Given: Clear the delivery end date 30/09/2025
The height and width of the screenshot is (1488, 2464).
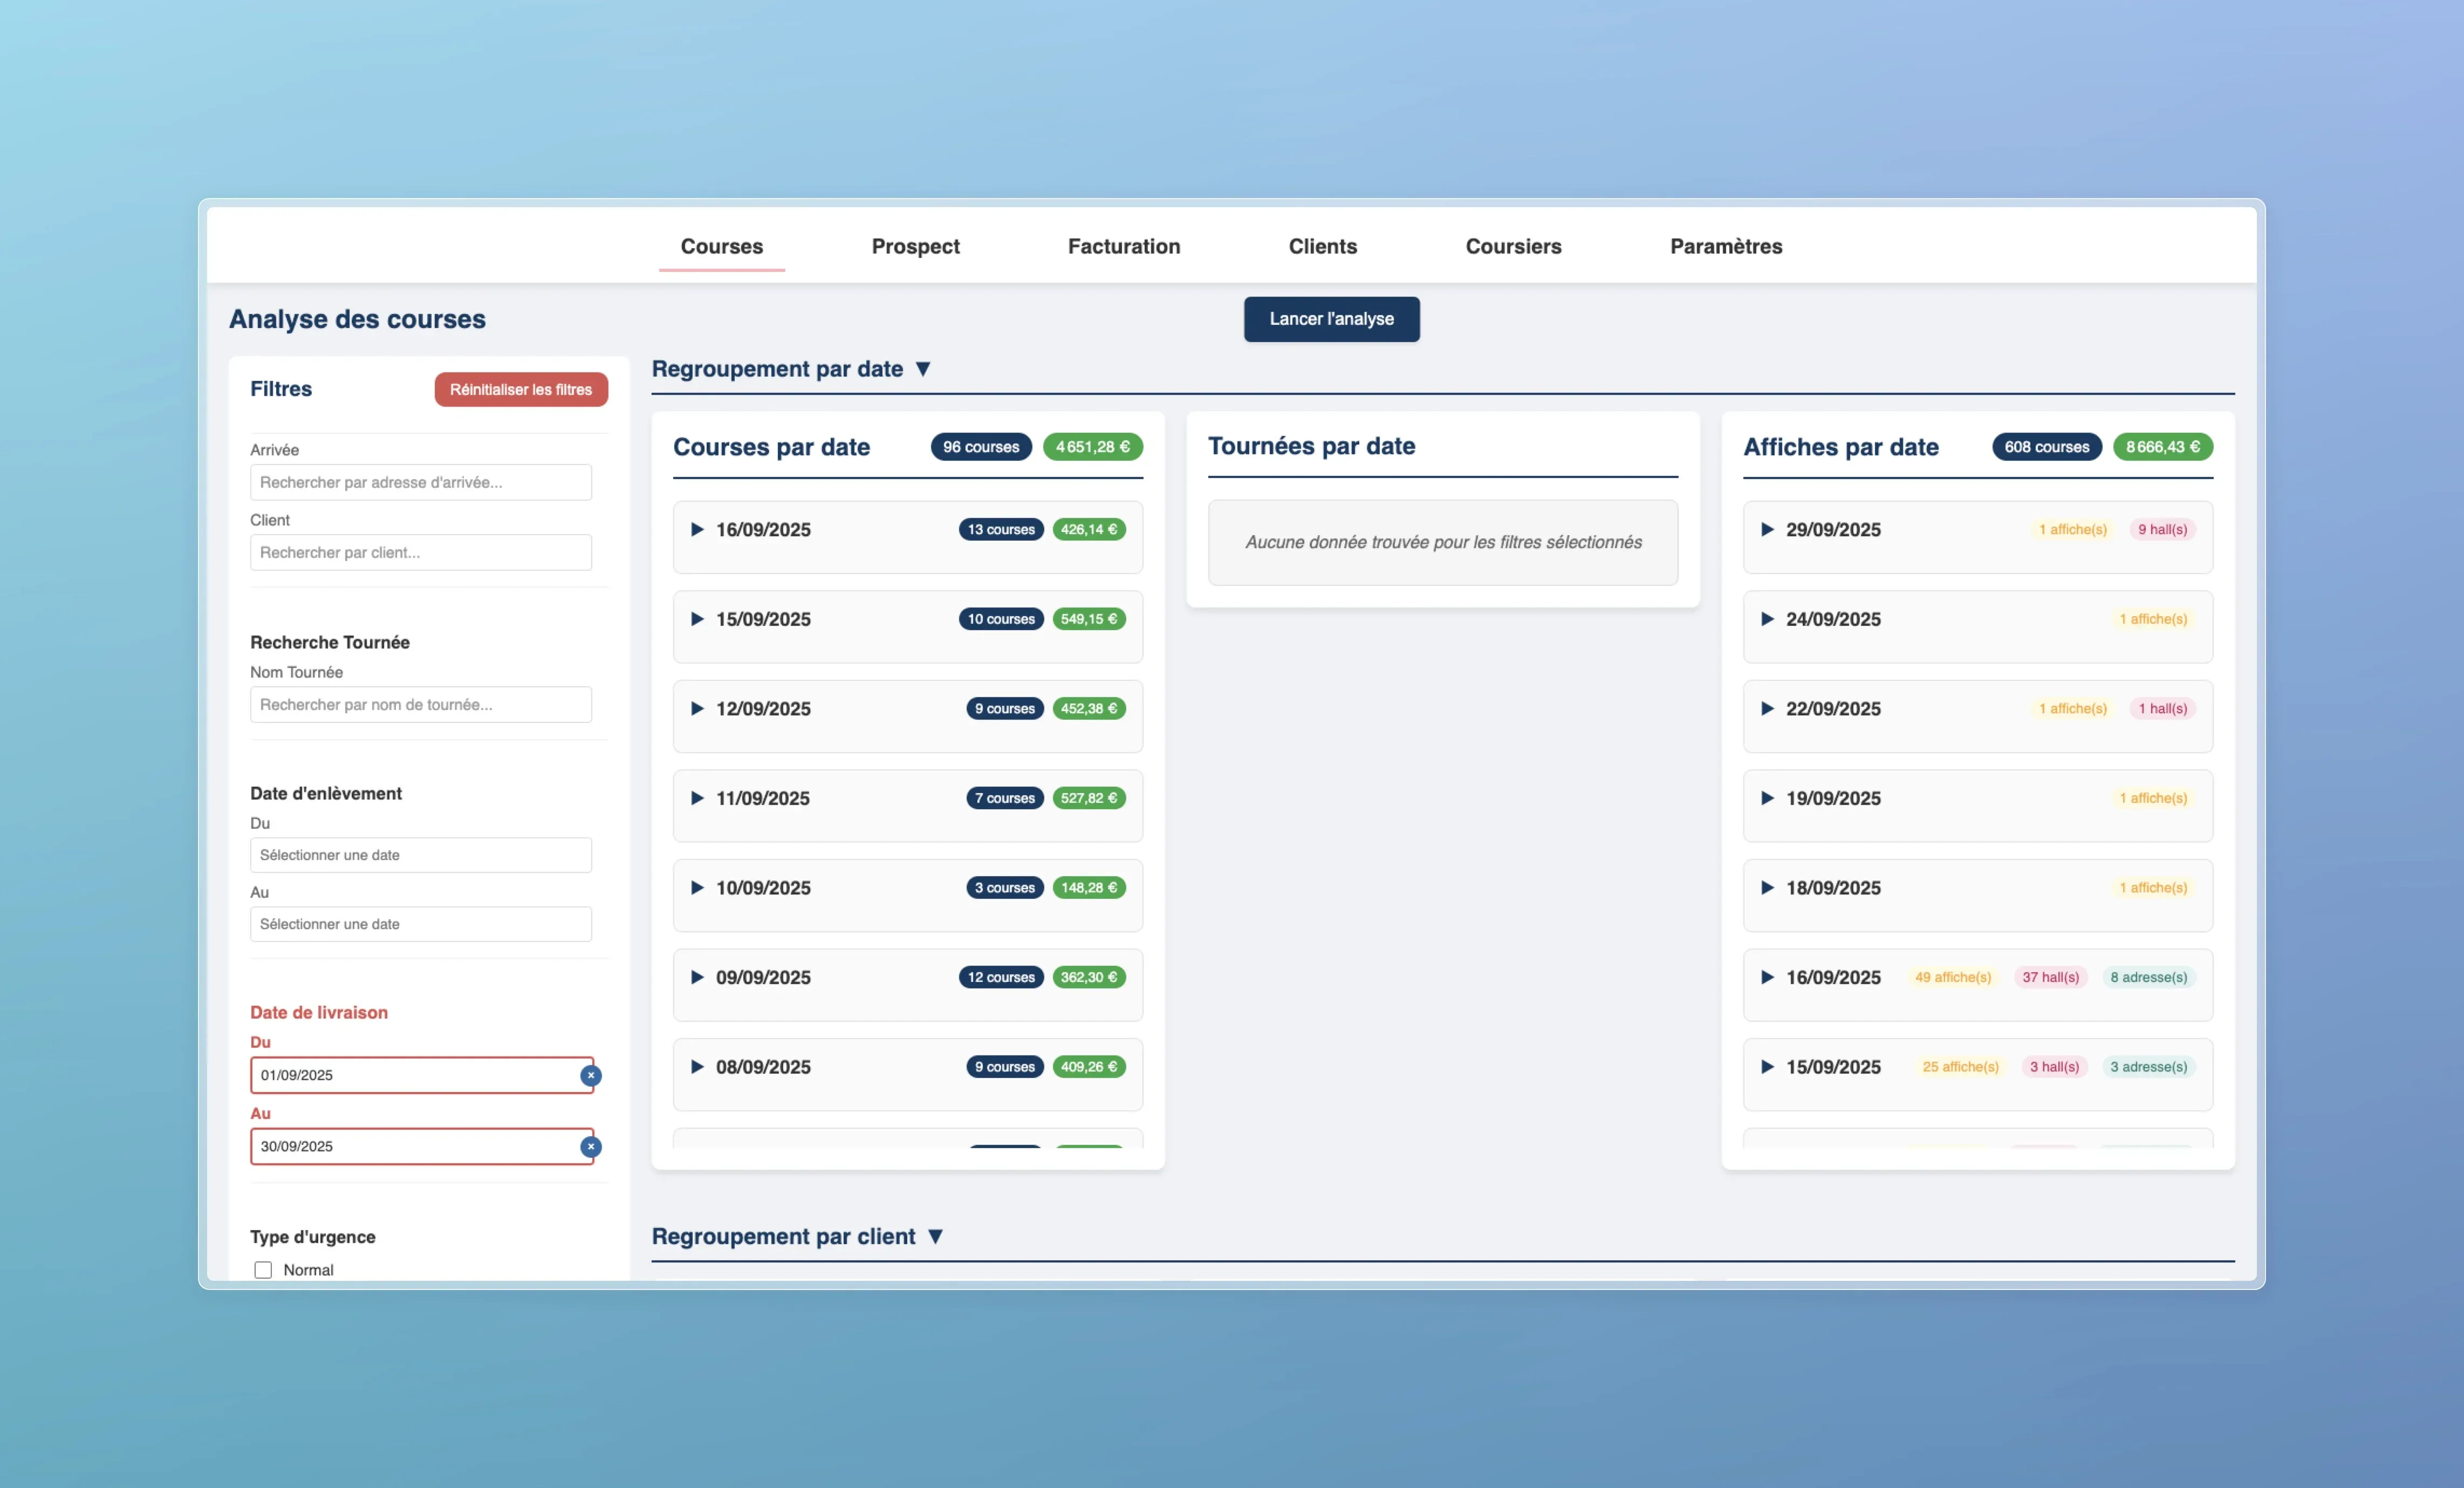Looking at the screenshot, I should (591, 1146).
